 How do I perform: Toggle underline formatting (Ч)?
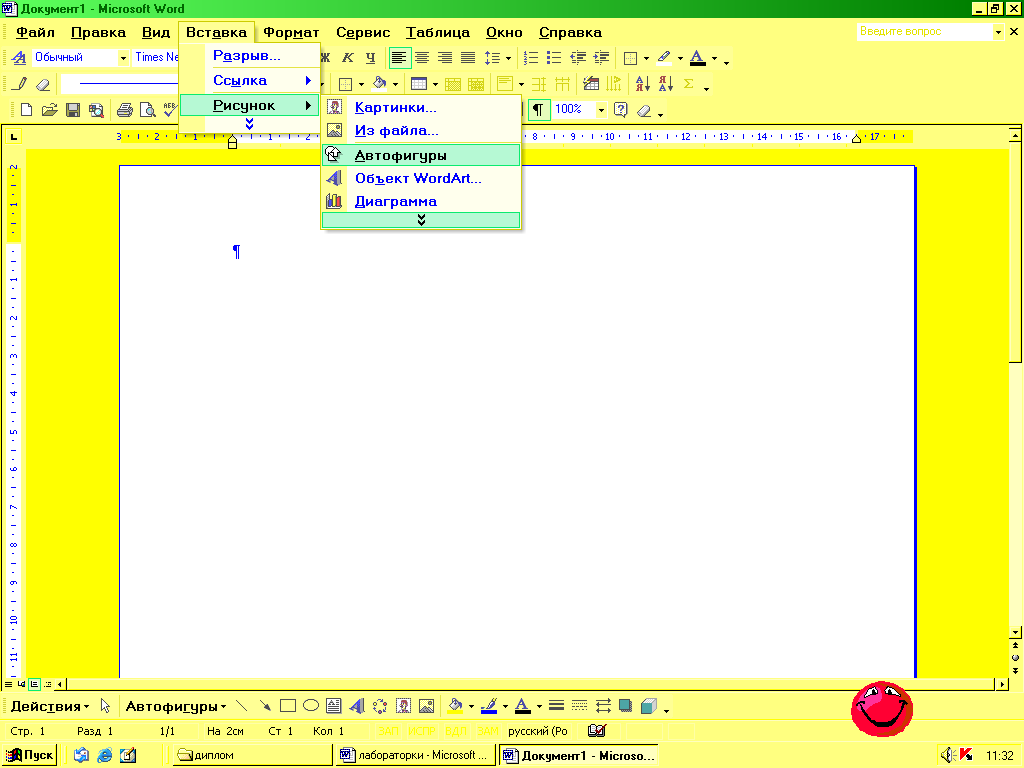370,57
